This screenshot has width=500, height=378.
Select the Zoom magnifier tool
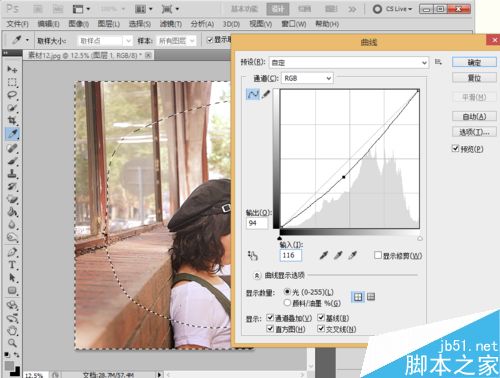tap(12, 342)
